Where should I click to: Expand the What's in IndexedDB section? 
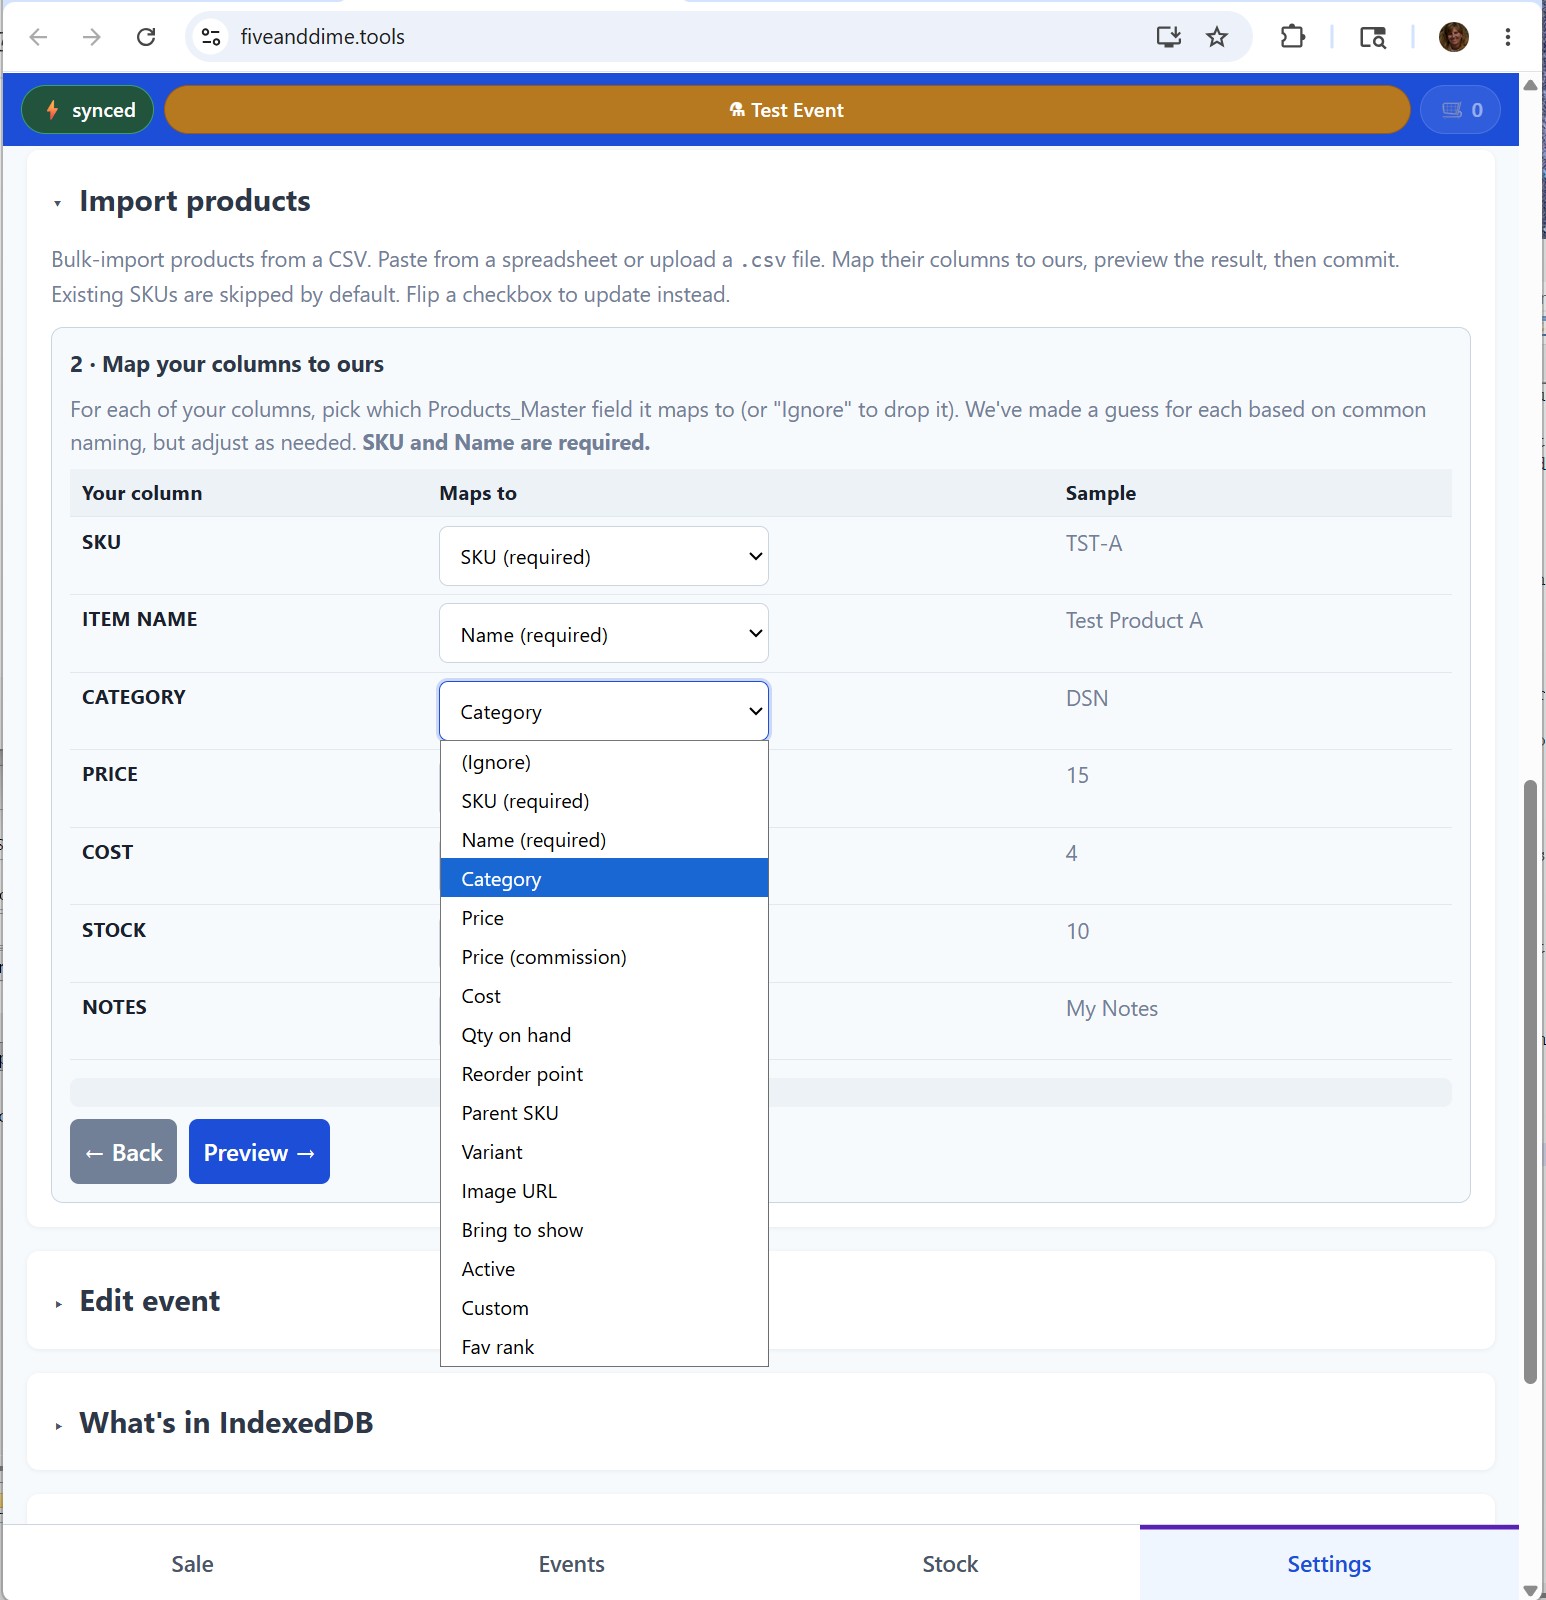[226, 1423]
